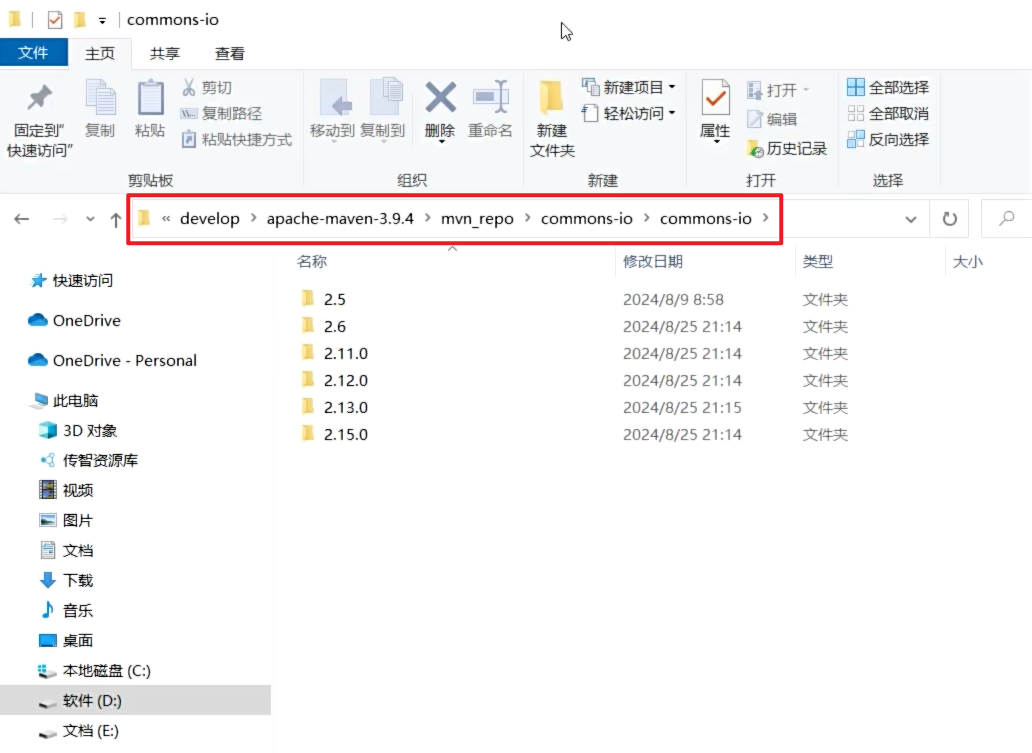Pin folder to Quick access

click(39, 120)
